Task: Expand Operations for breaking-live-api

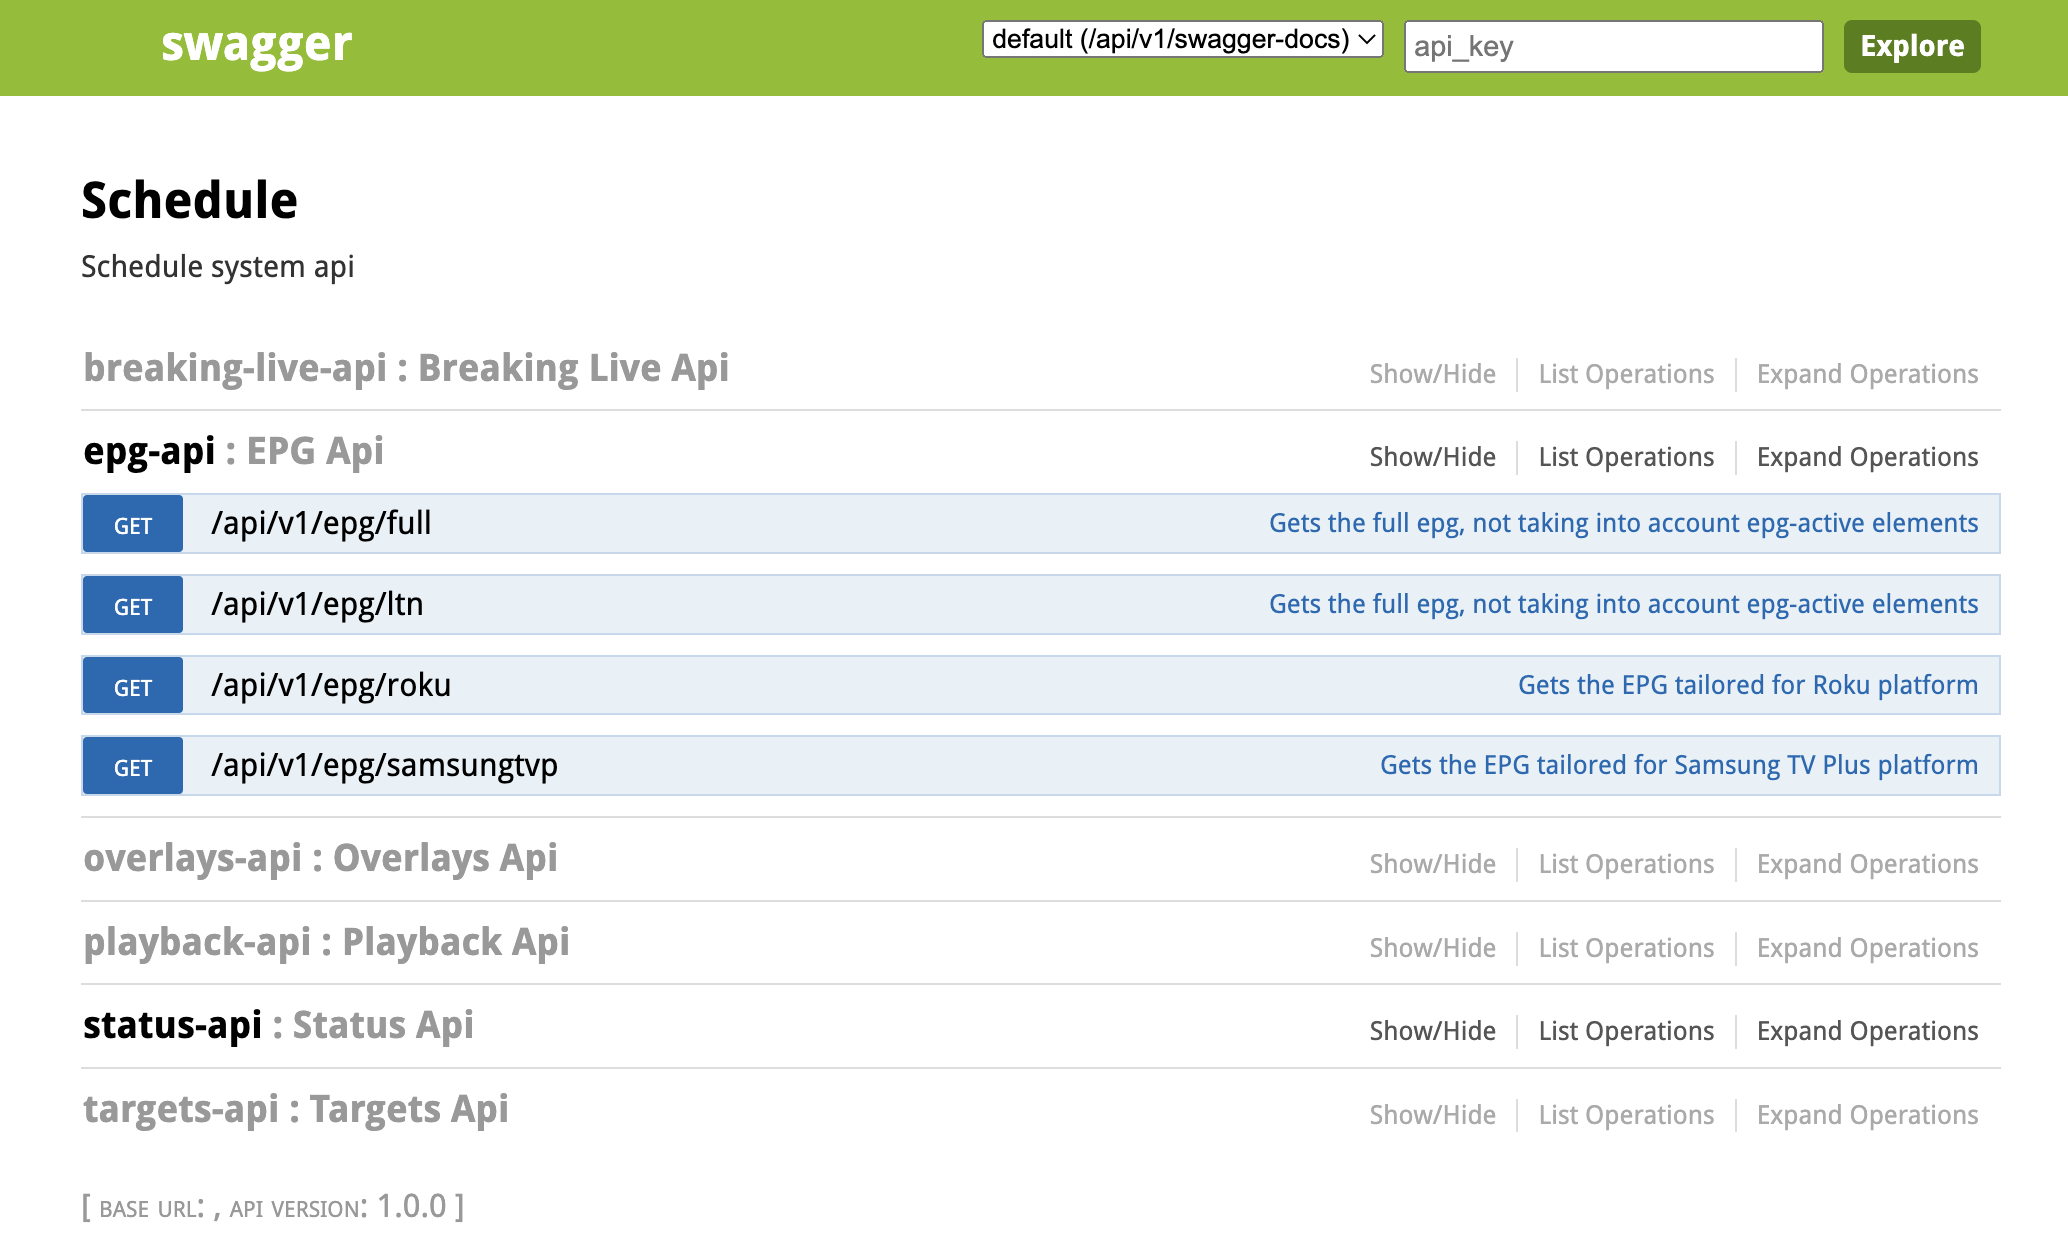Action: [x=1868, y=373]
